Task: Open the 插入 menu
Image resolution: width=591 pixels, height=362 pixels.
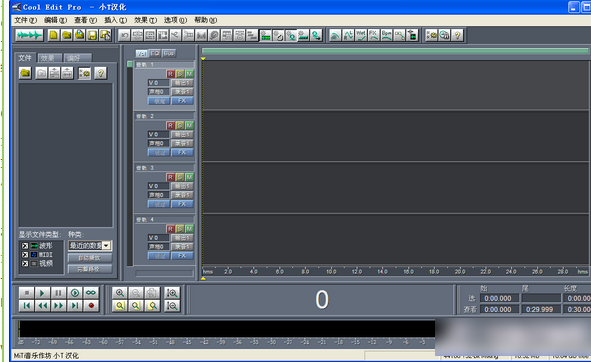Action: point(115,20)
